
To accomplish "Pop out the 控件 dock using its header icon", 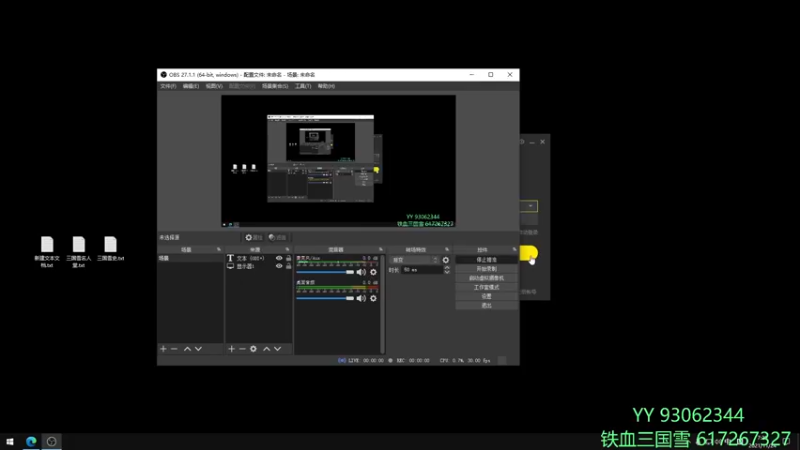I will (514, 249).
